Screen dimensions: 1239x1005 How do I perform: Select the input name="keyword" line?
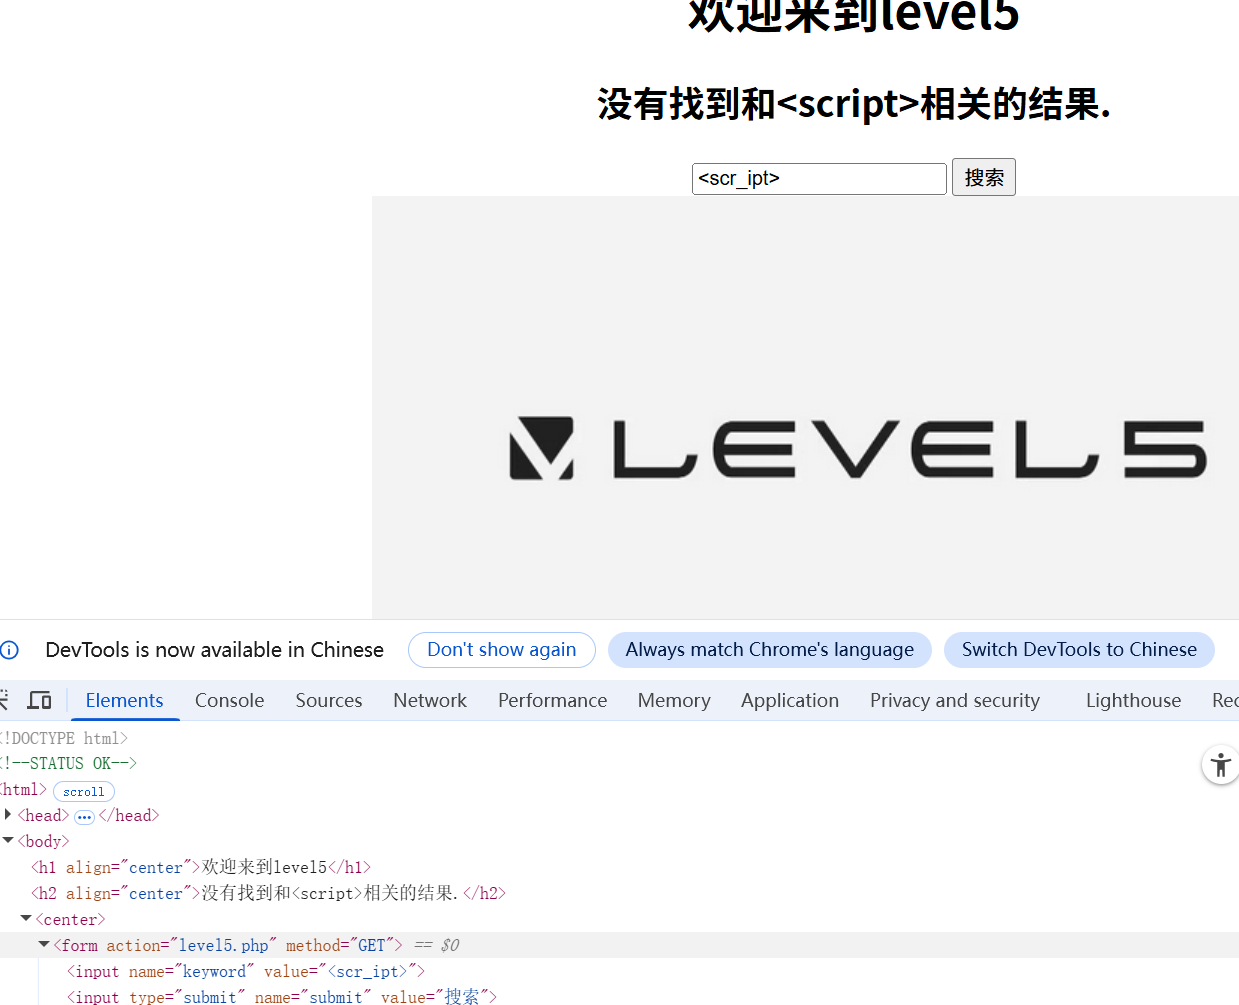pyautogui.click(x=246, y=971)
